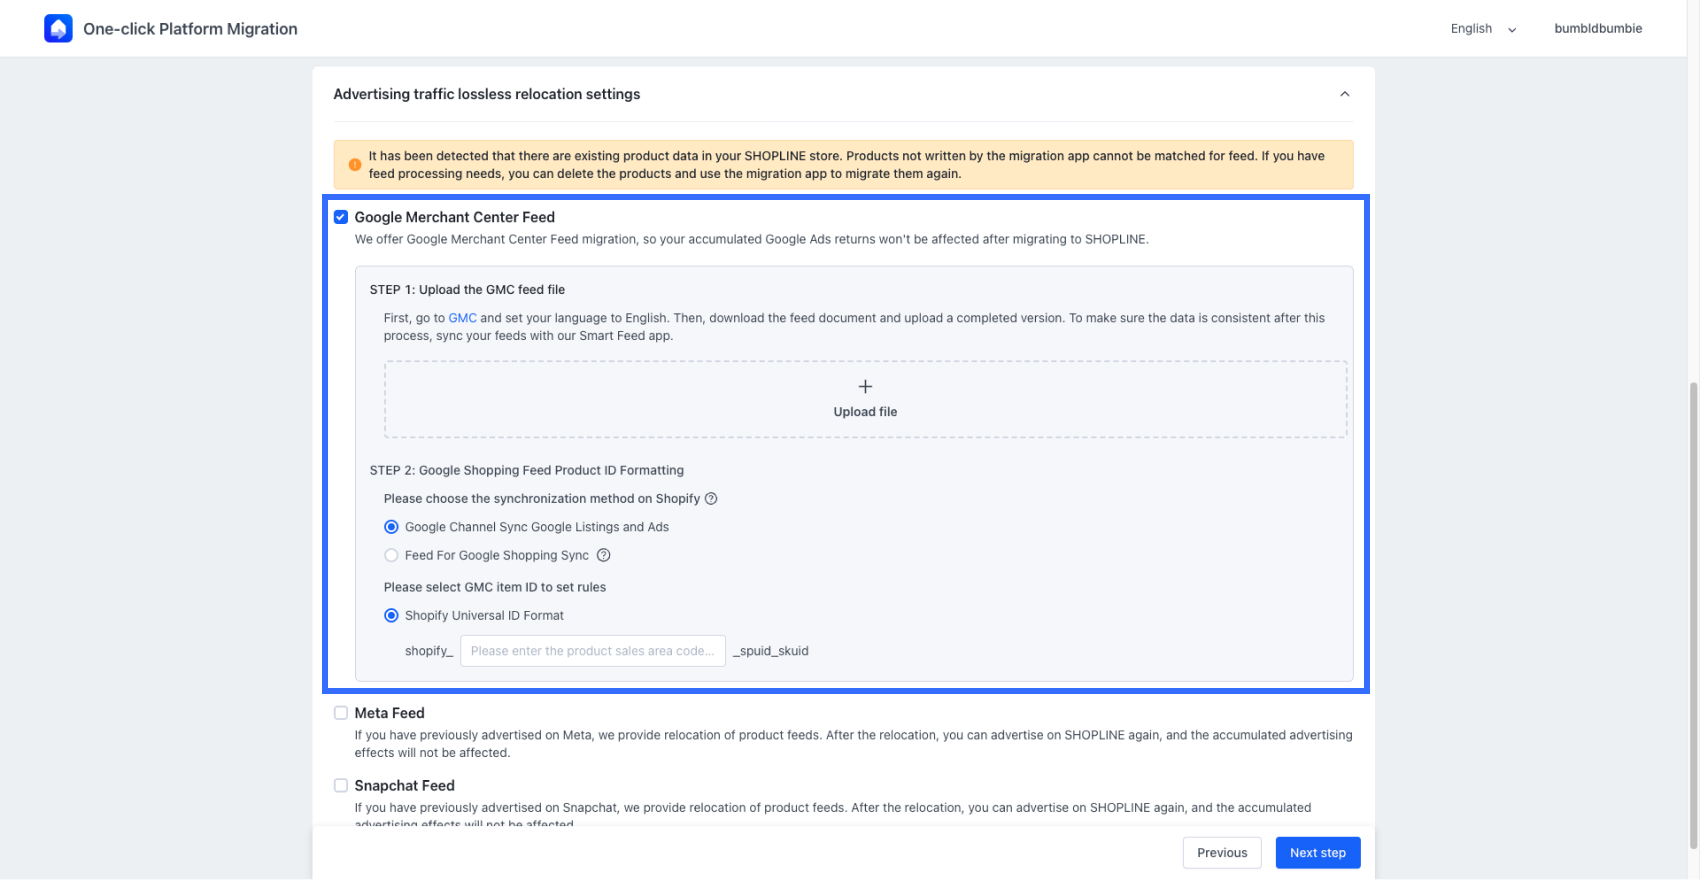Click the plus icon to upload file

[x=865, y=387]
